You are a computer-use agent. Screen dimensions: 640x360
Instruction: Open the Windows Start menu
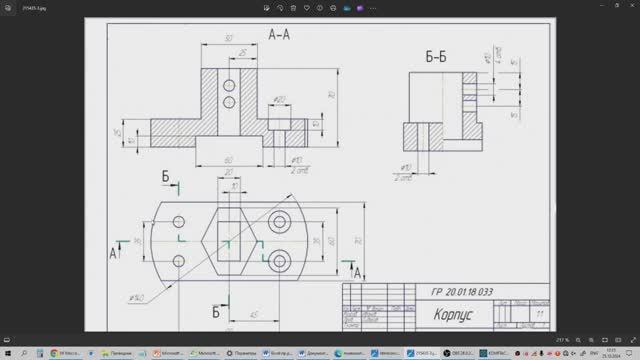(x=8, y=353)
